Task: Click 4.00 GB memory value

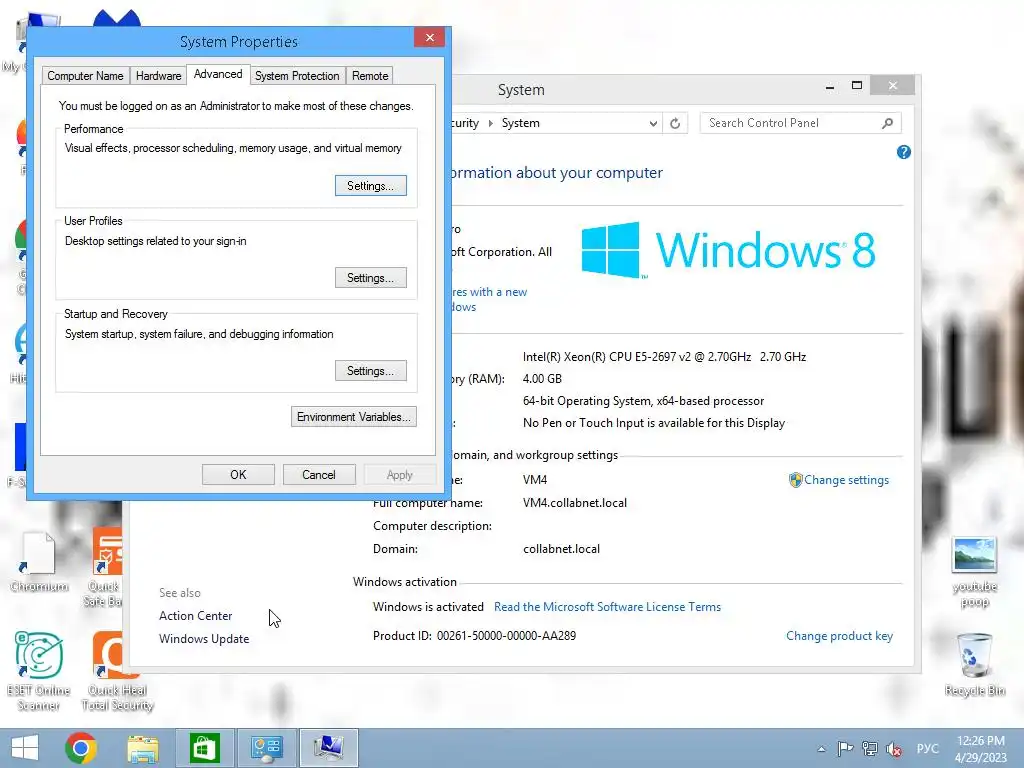Action: (542, 379)
